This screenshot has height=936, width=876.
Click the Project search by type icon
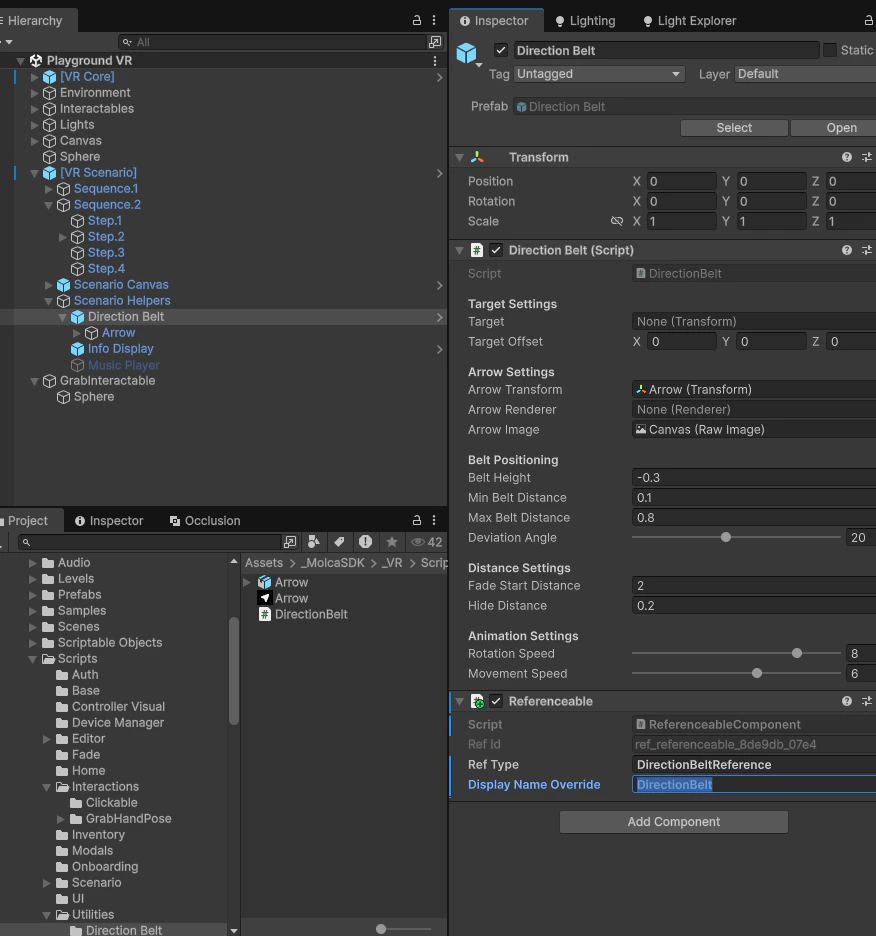pyautogui.click(x=313, y=541)
